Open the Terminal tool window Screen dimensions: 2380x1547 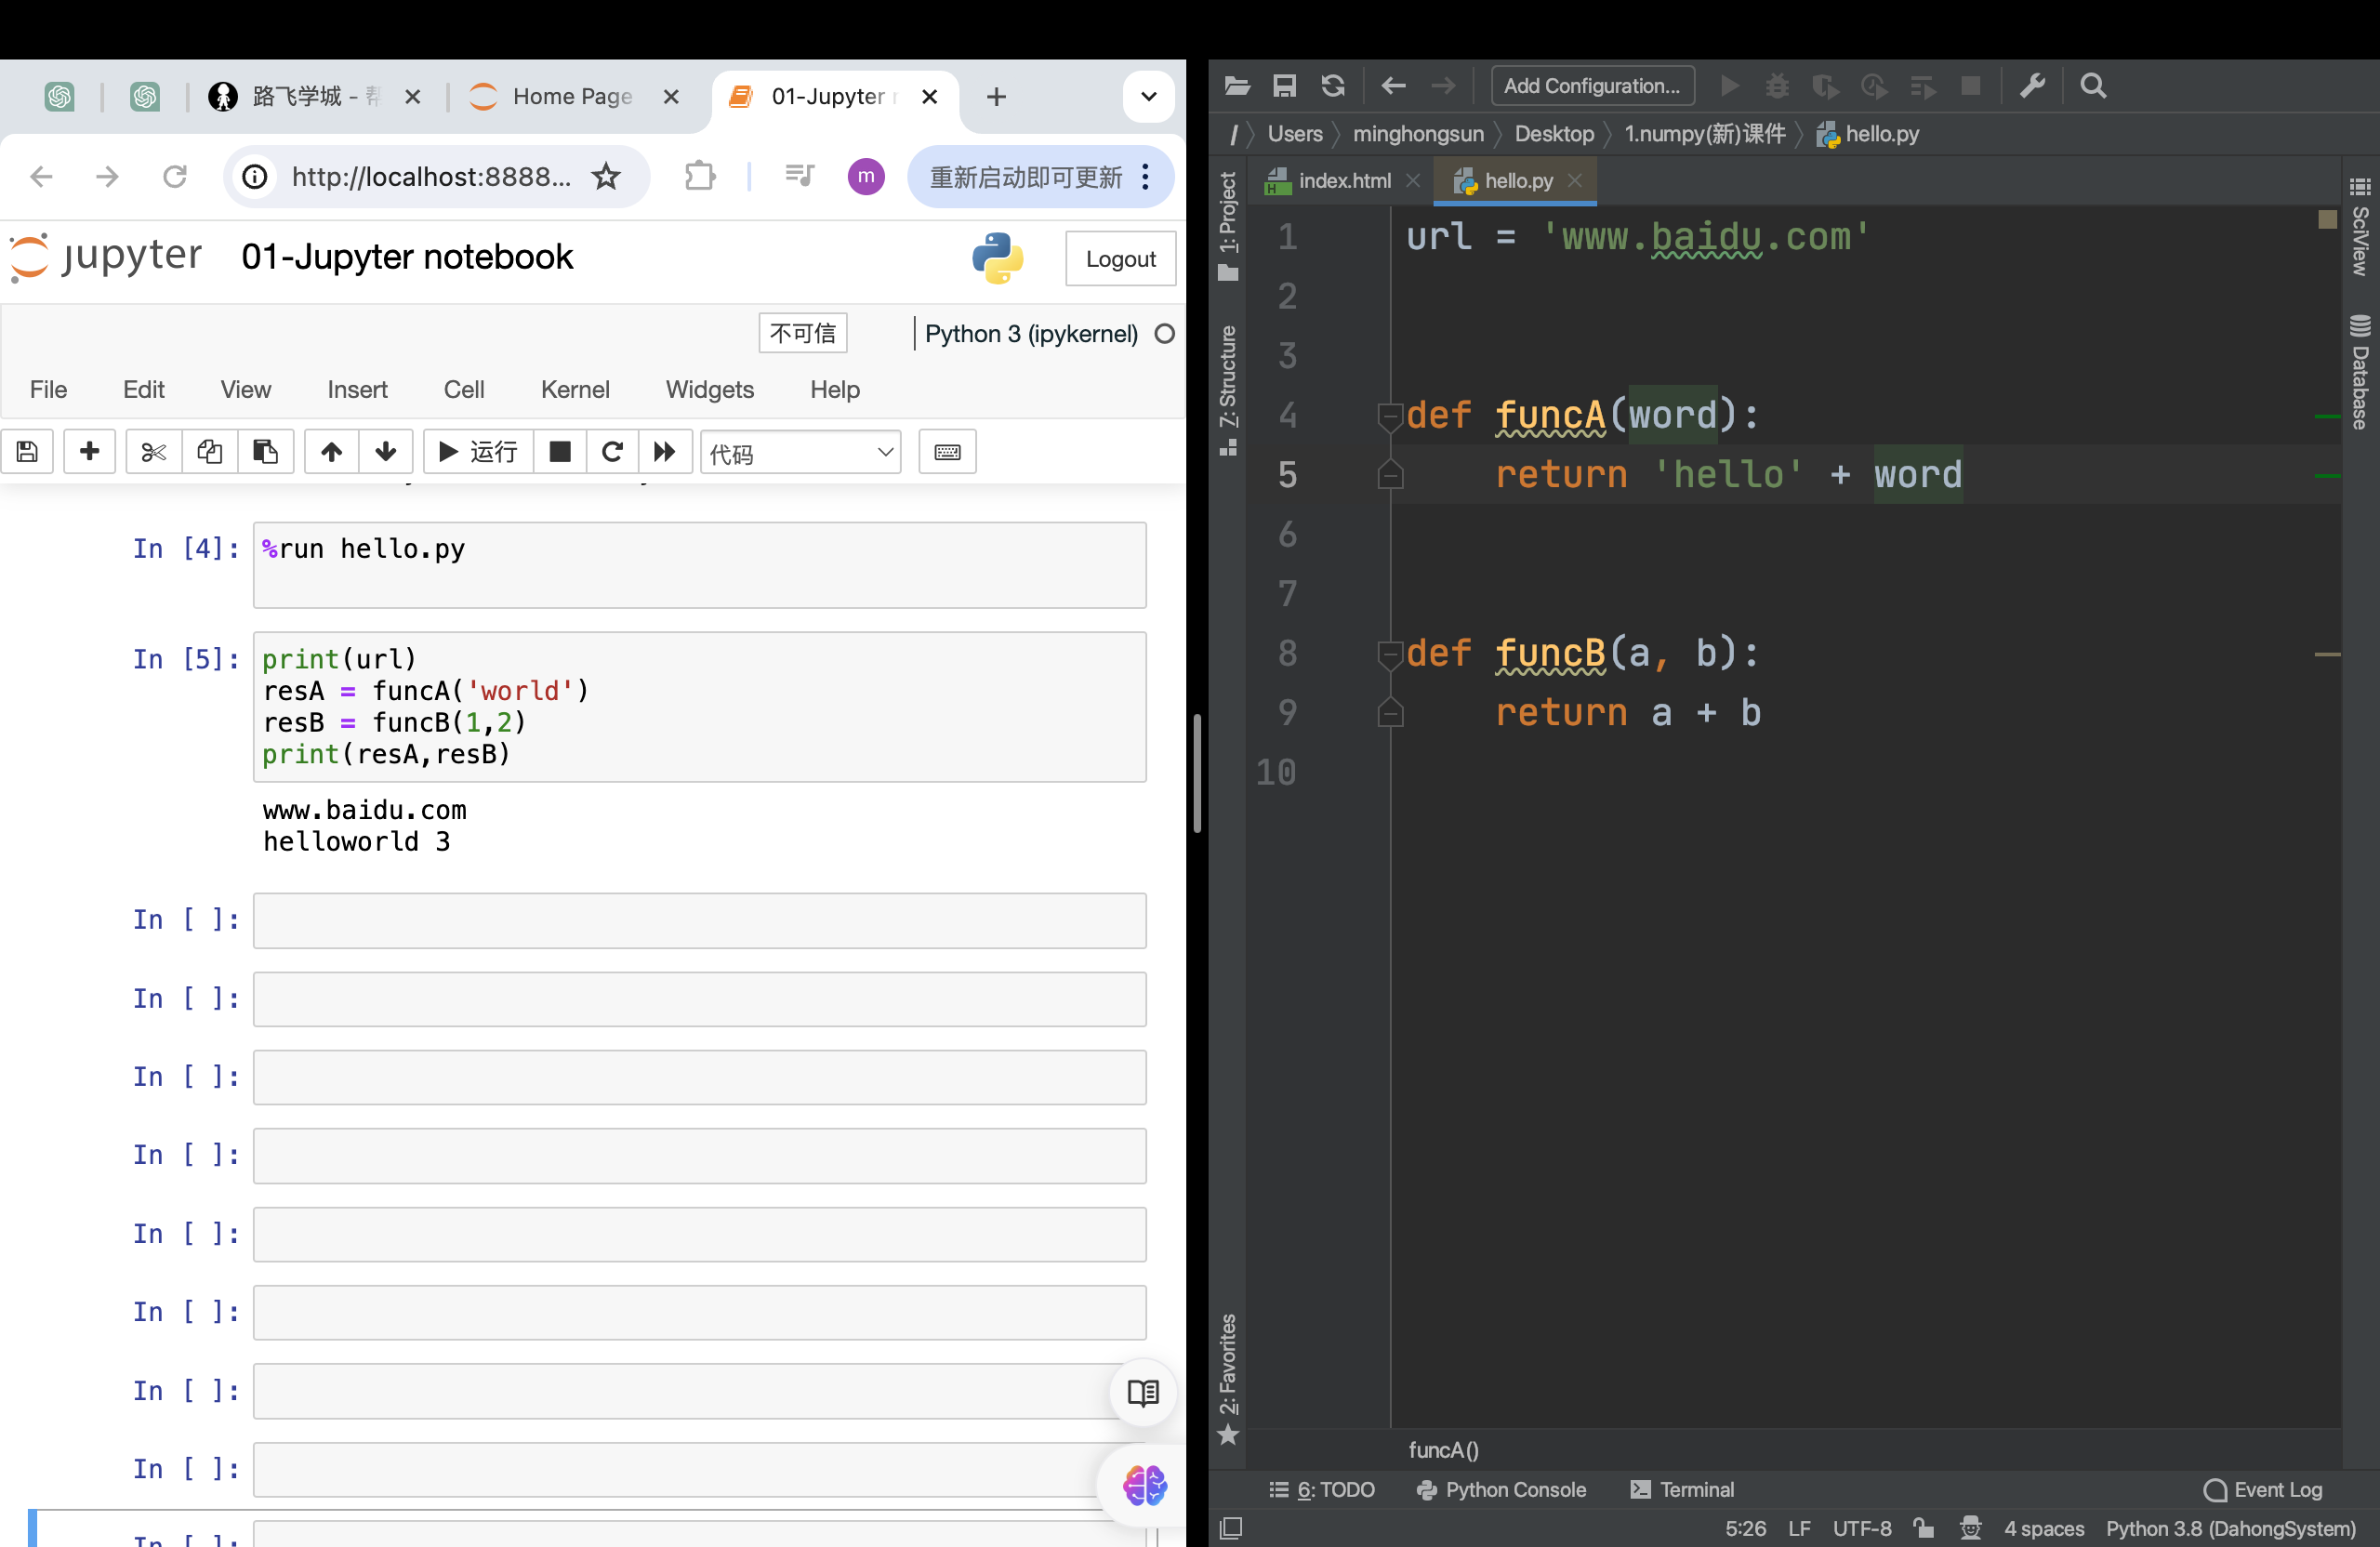(x=1682, y=1490)
